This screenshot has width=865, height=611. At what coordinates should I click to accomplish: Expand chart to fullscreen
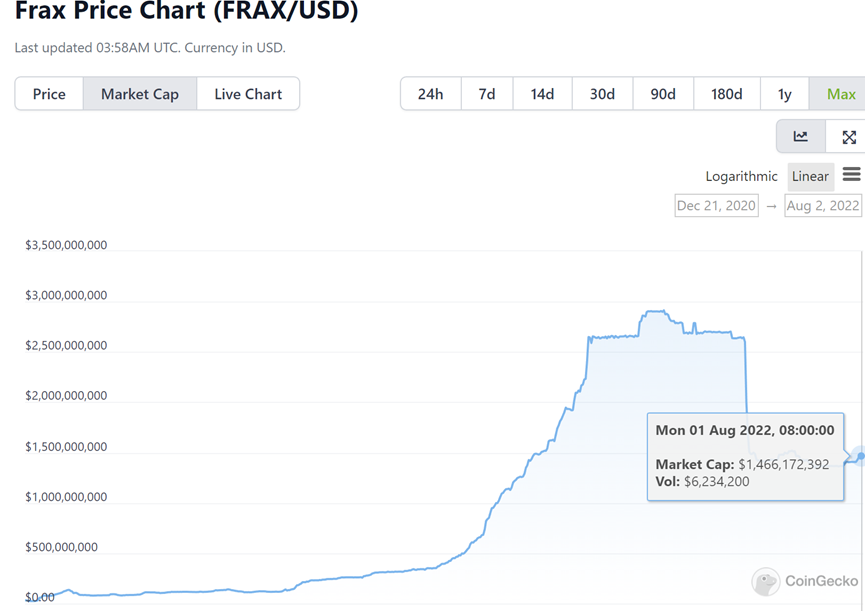(x=848, y=137)
